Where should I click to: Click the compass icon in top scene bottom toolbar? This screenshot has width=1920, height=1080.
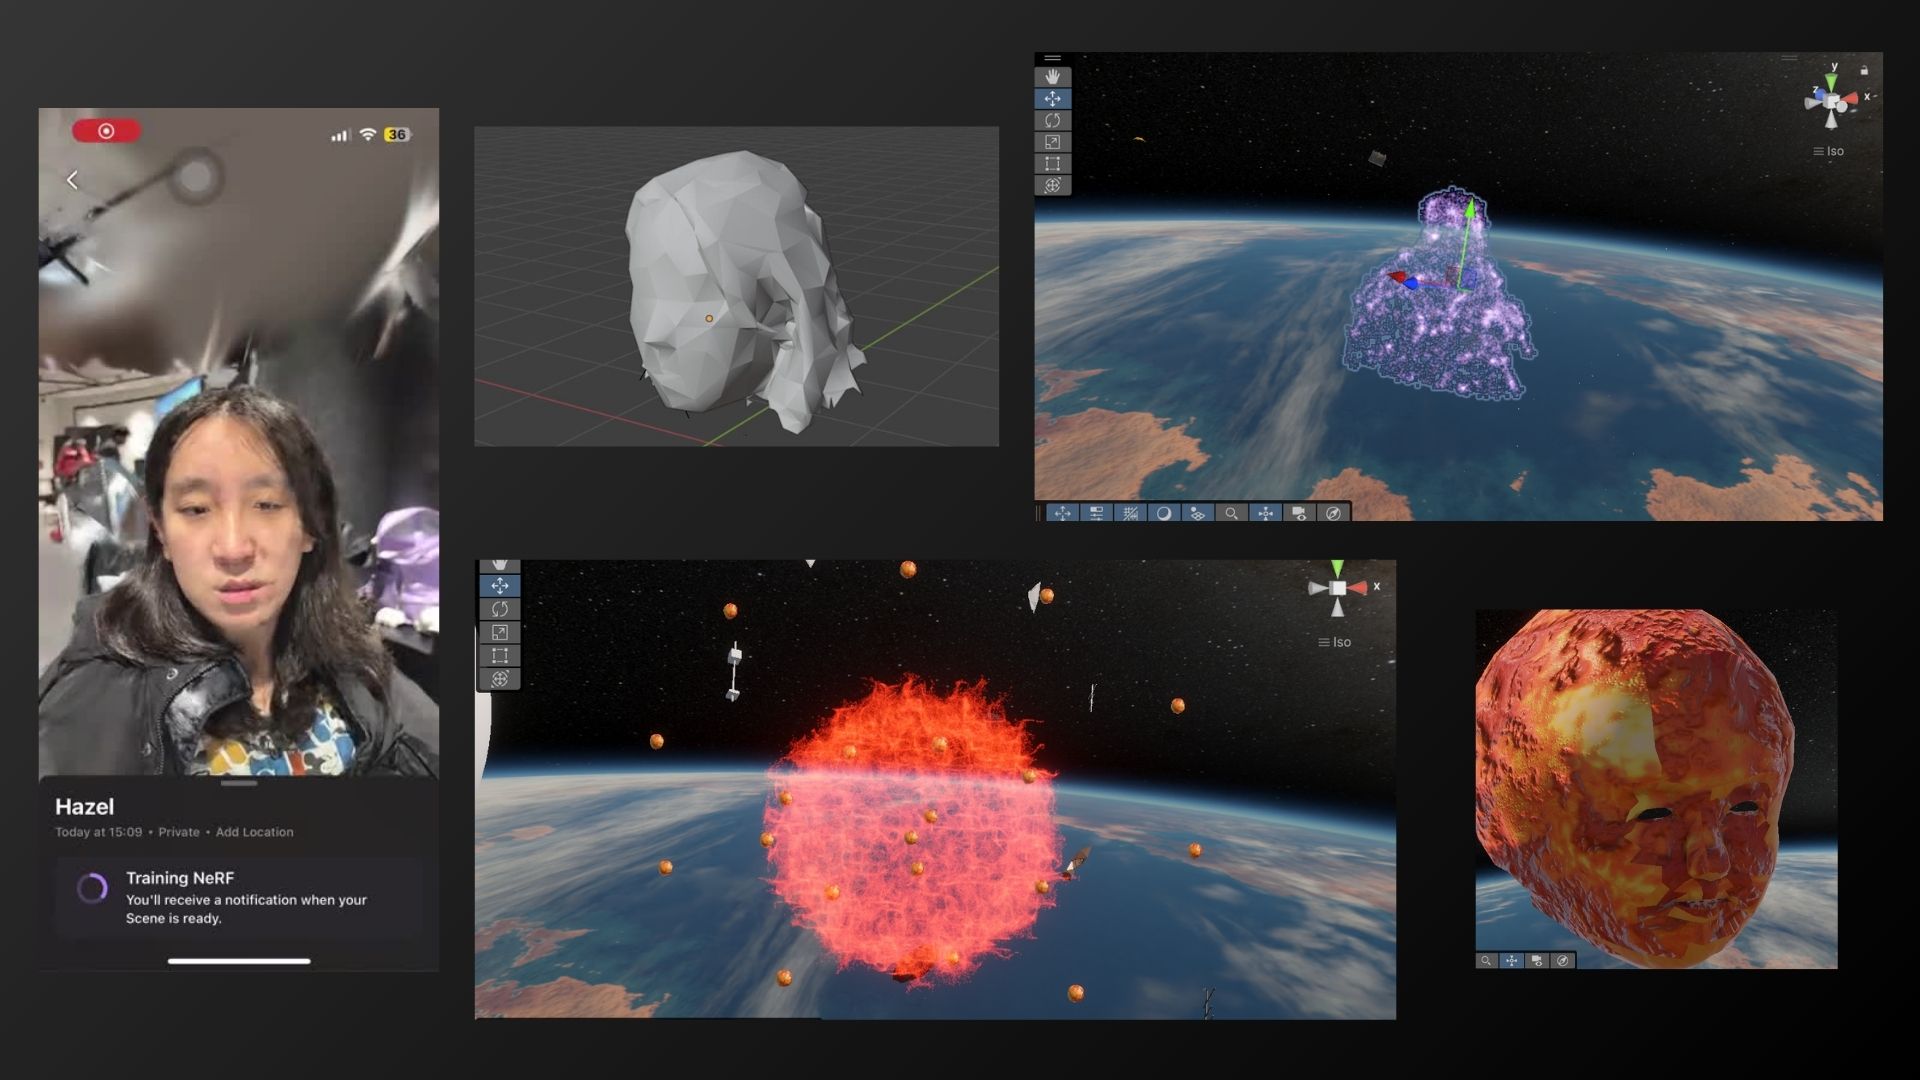point(1333,513)
